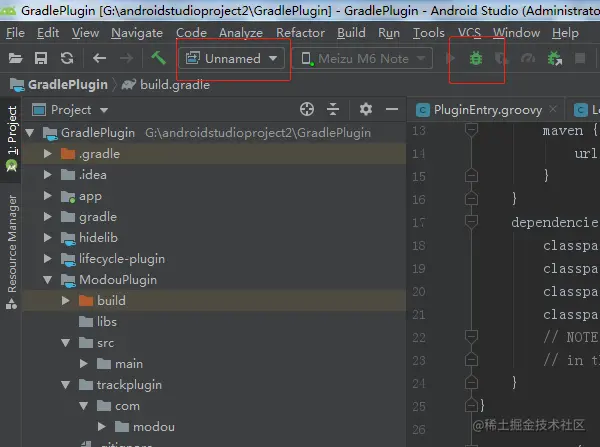
Task: Open Project panel settings gear
Action: [x=365, y=109]
